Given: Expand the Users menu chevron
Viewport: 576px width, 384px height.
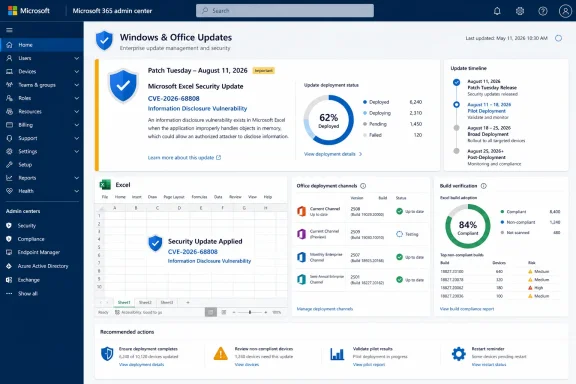Looking at the screenshot, I should tap(76, 58).
